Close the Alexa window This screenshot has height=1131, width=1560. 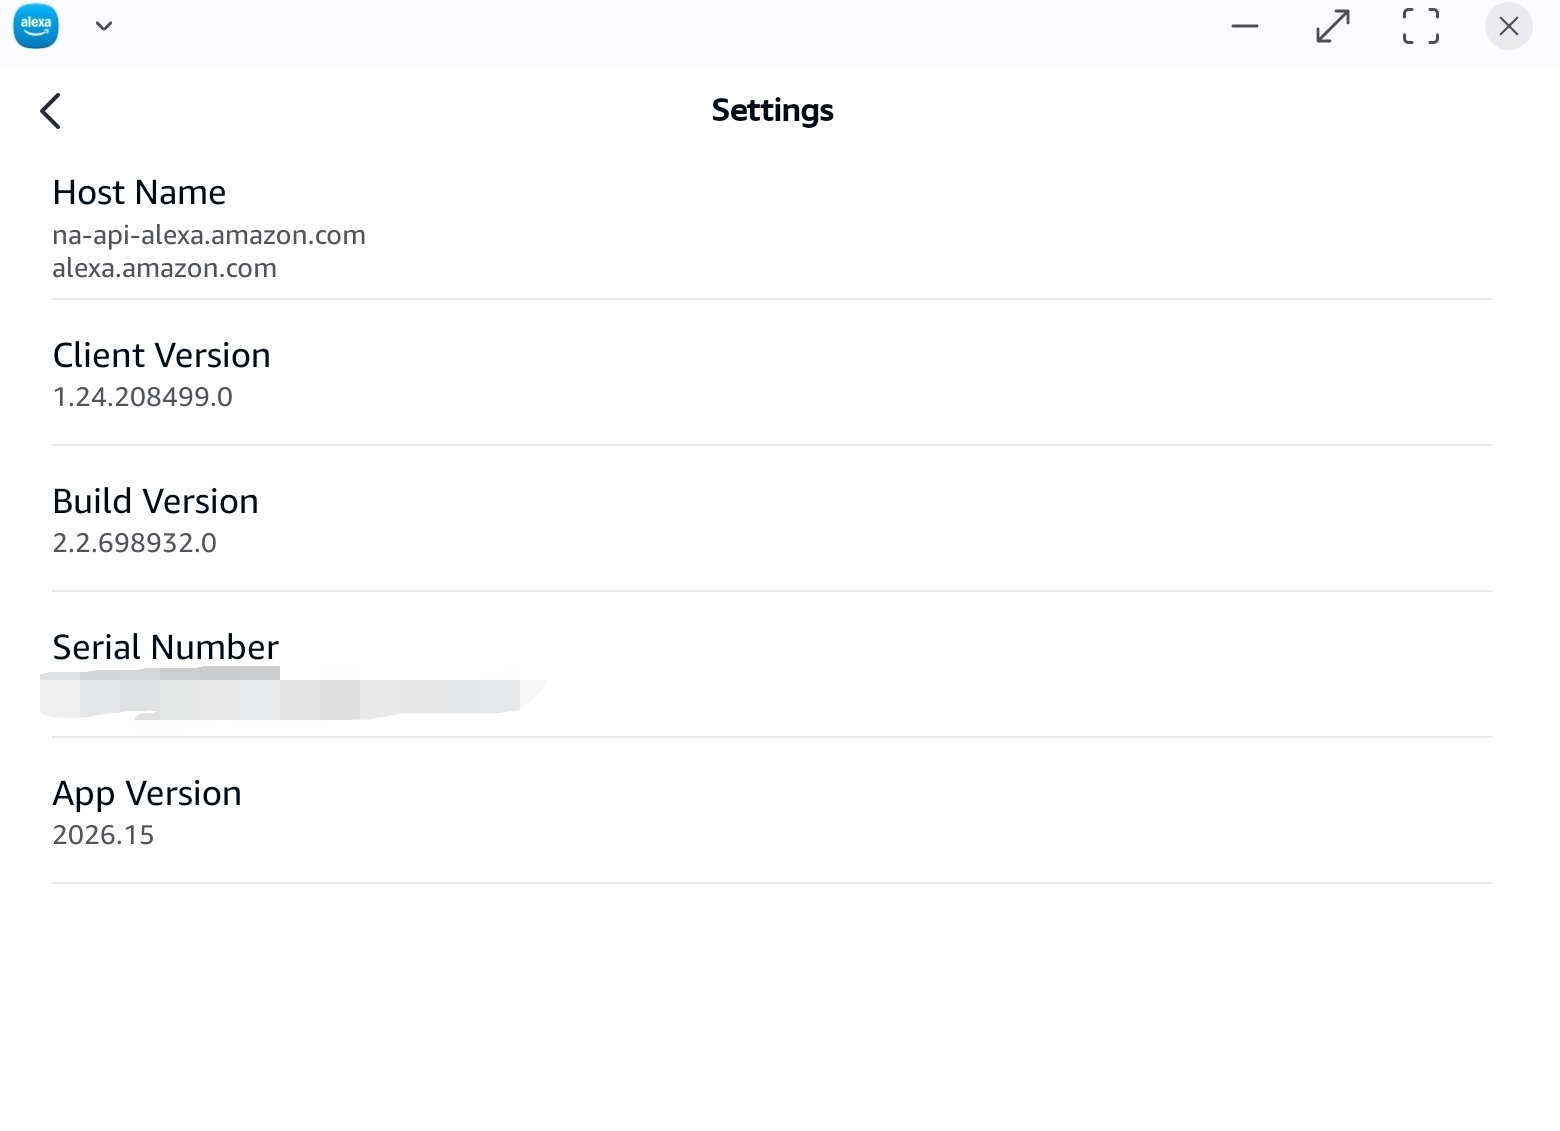coord(1509,26)
